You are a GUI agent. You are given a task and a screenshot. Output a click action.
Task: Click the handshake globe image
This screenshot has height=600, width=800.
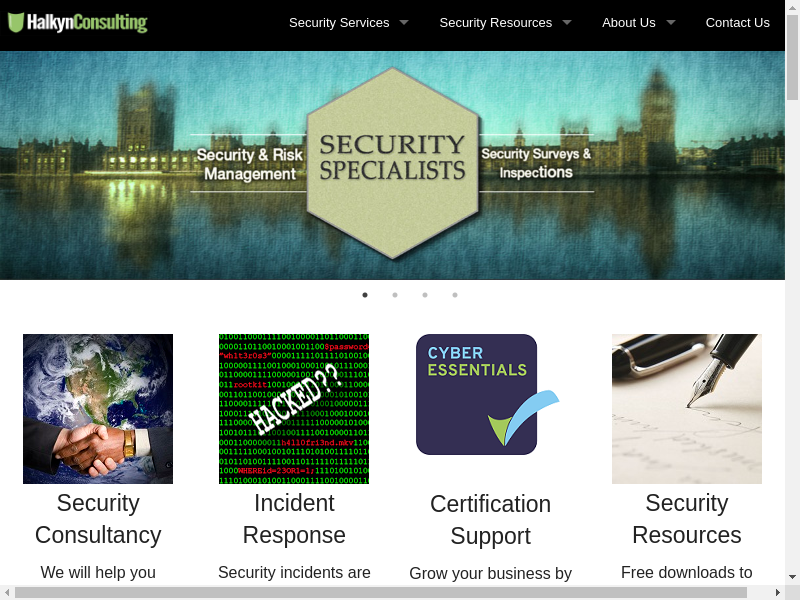[x=98, y=409]
